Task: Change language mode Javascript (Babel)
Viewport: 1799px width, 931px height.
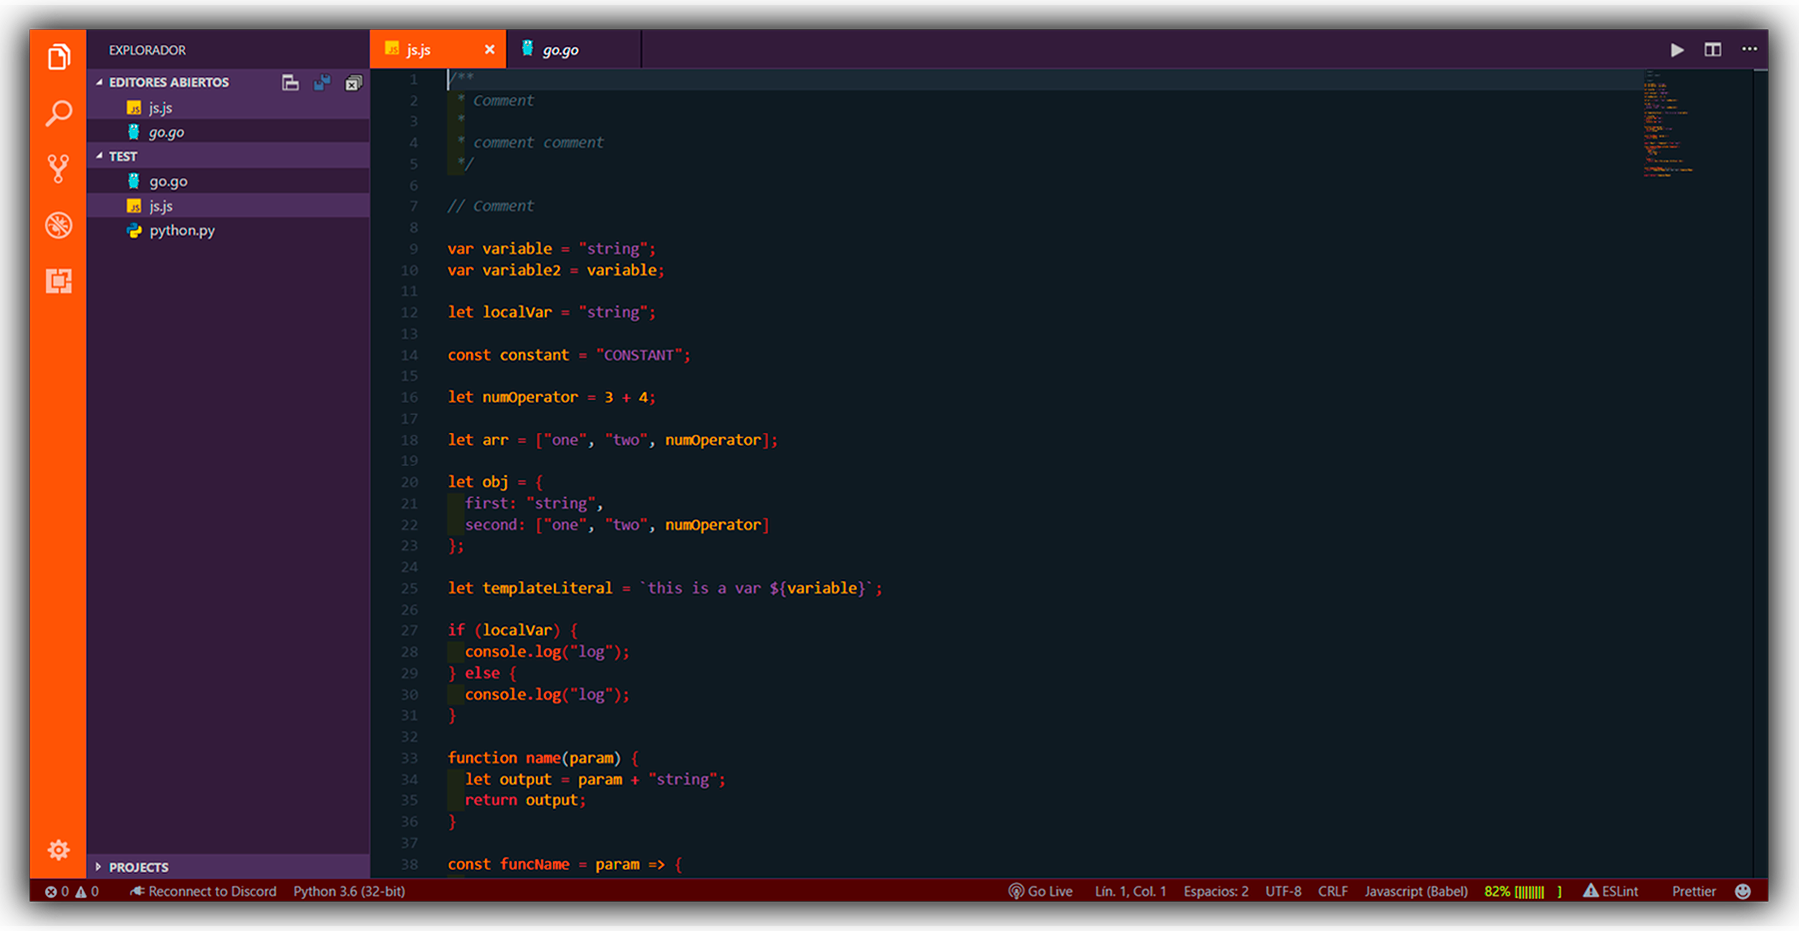Action: (x=1416, y=891)
